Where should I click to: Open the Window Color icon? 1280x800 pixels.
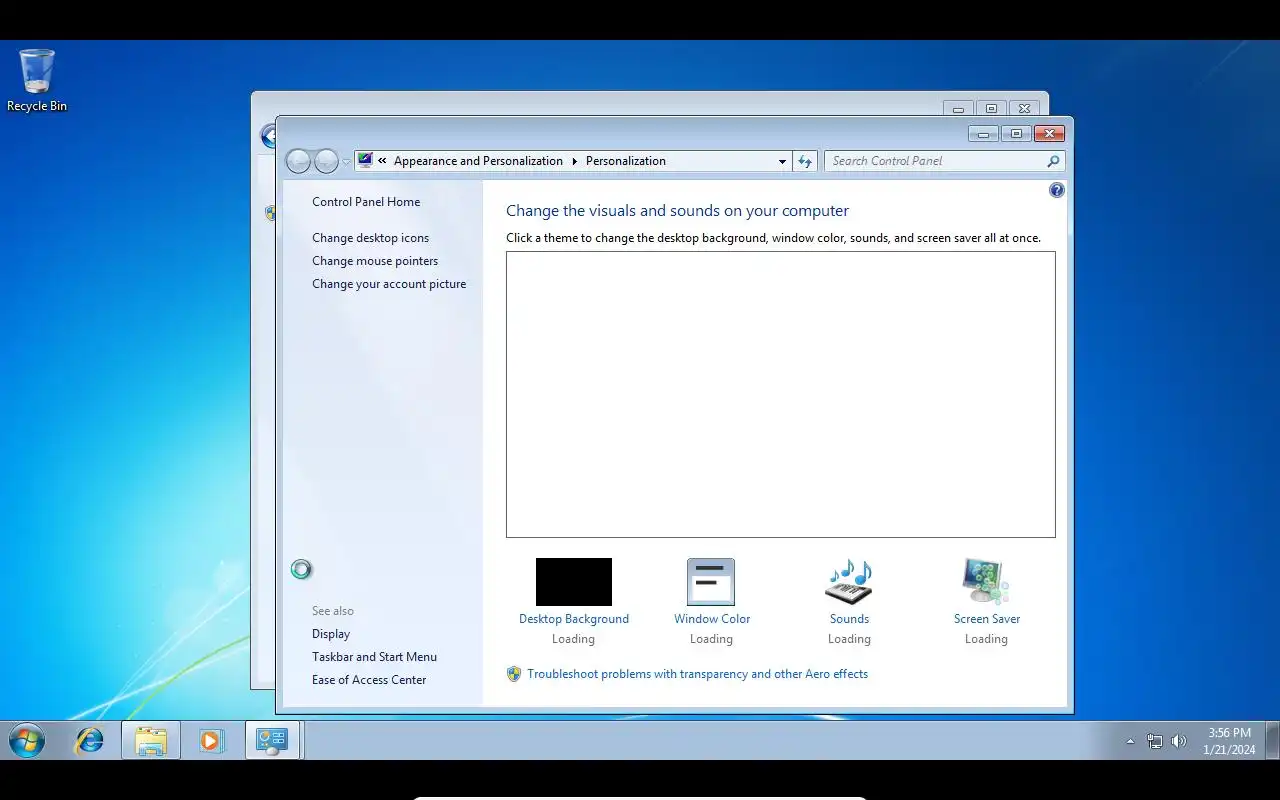click(x=711, y=582)
